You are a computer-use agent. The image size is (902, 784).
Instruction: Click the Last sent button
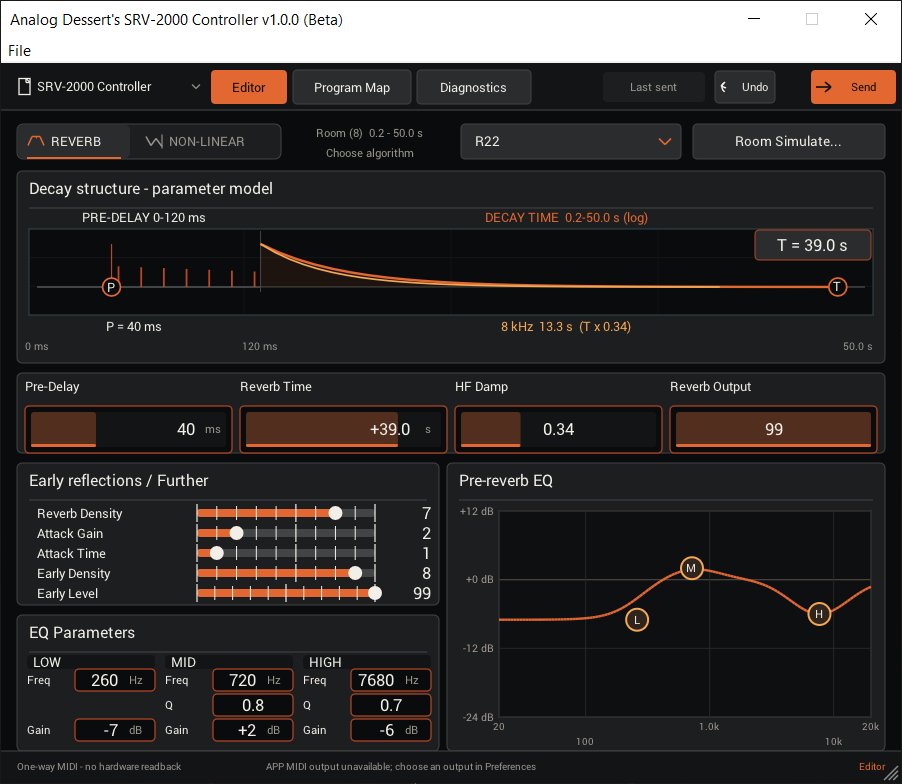tap(653, 87)
